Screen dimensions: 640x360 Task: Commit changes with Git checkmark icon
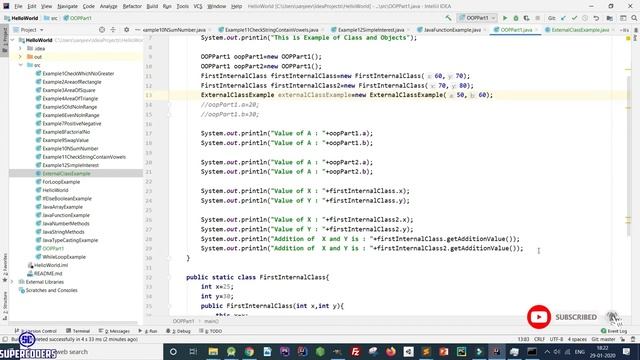[x=574, y=18]
